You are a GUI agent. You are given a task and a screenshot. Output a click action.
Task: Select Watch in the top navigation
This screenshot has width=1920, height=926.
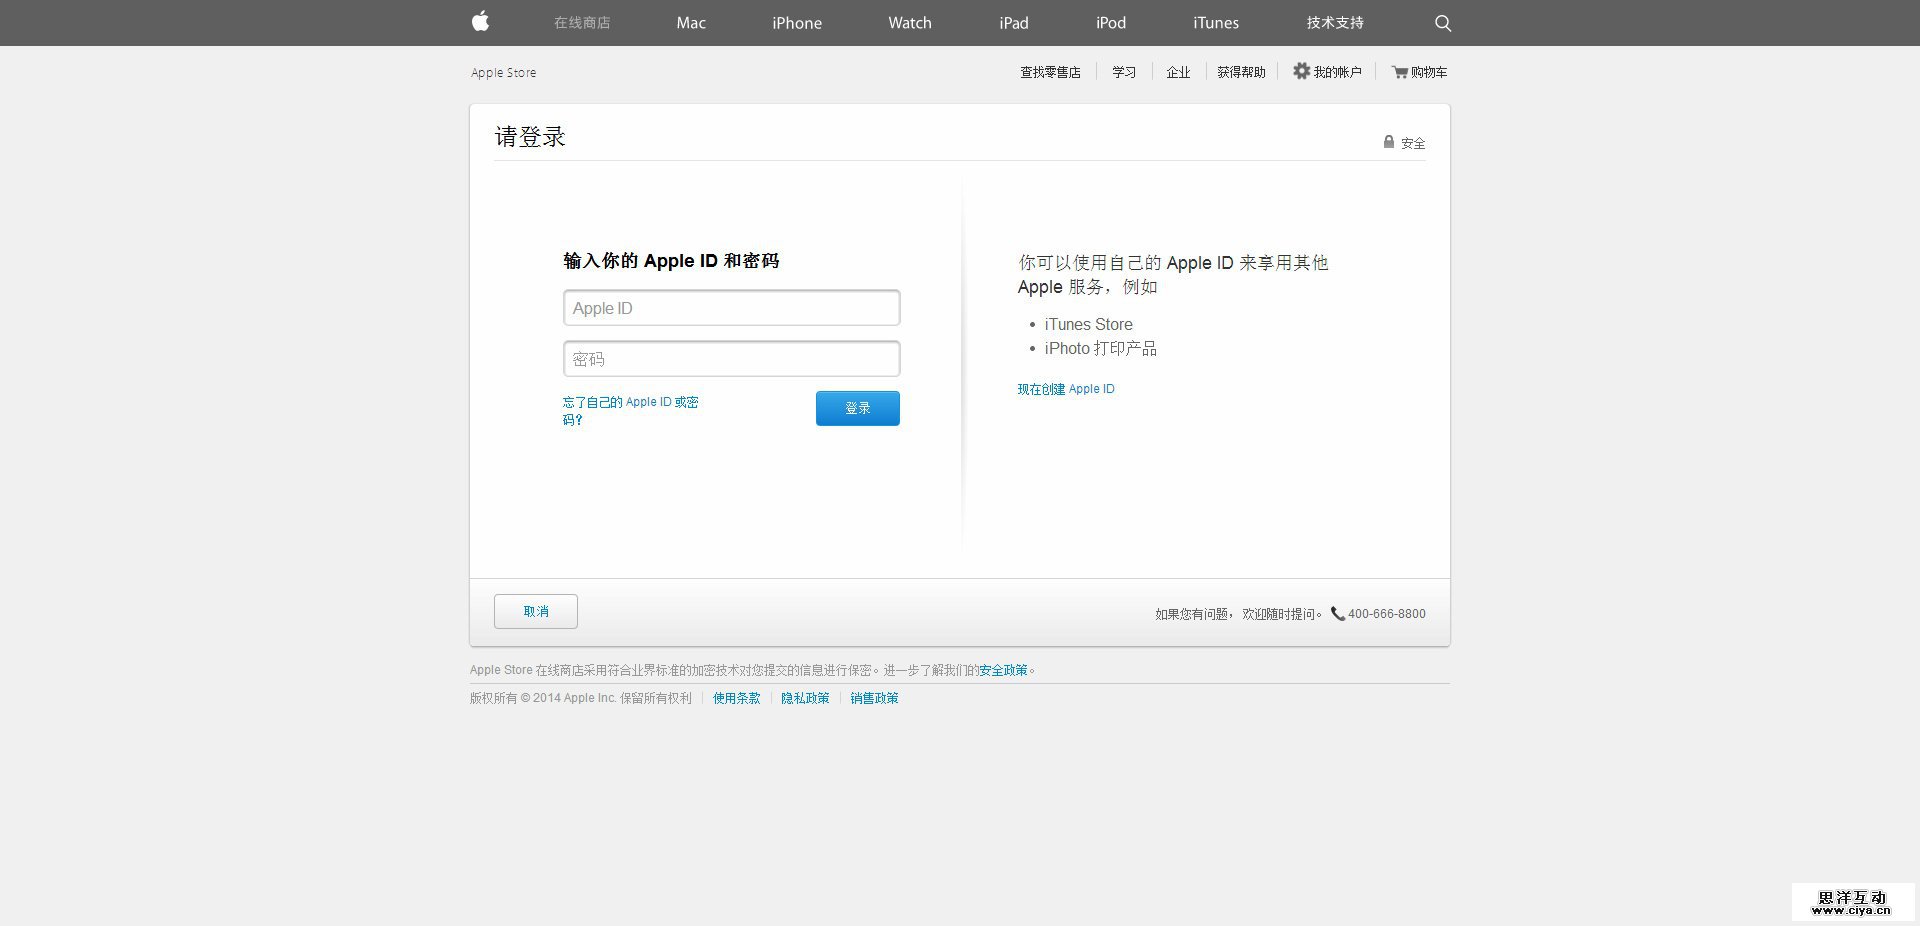point(909,23)
